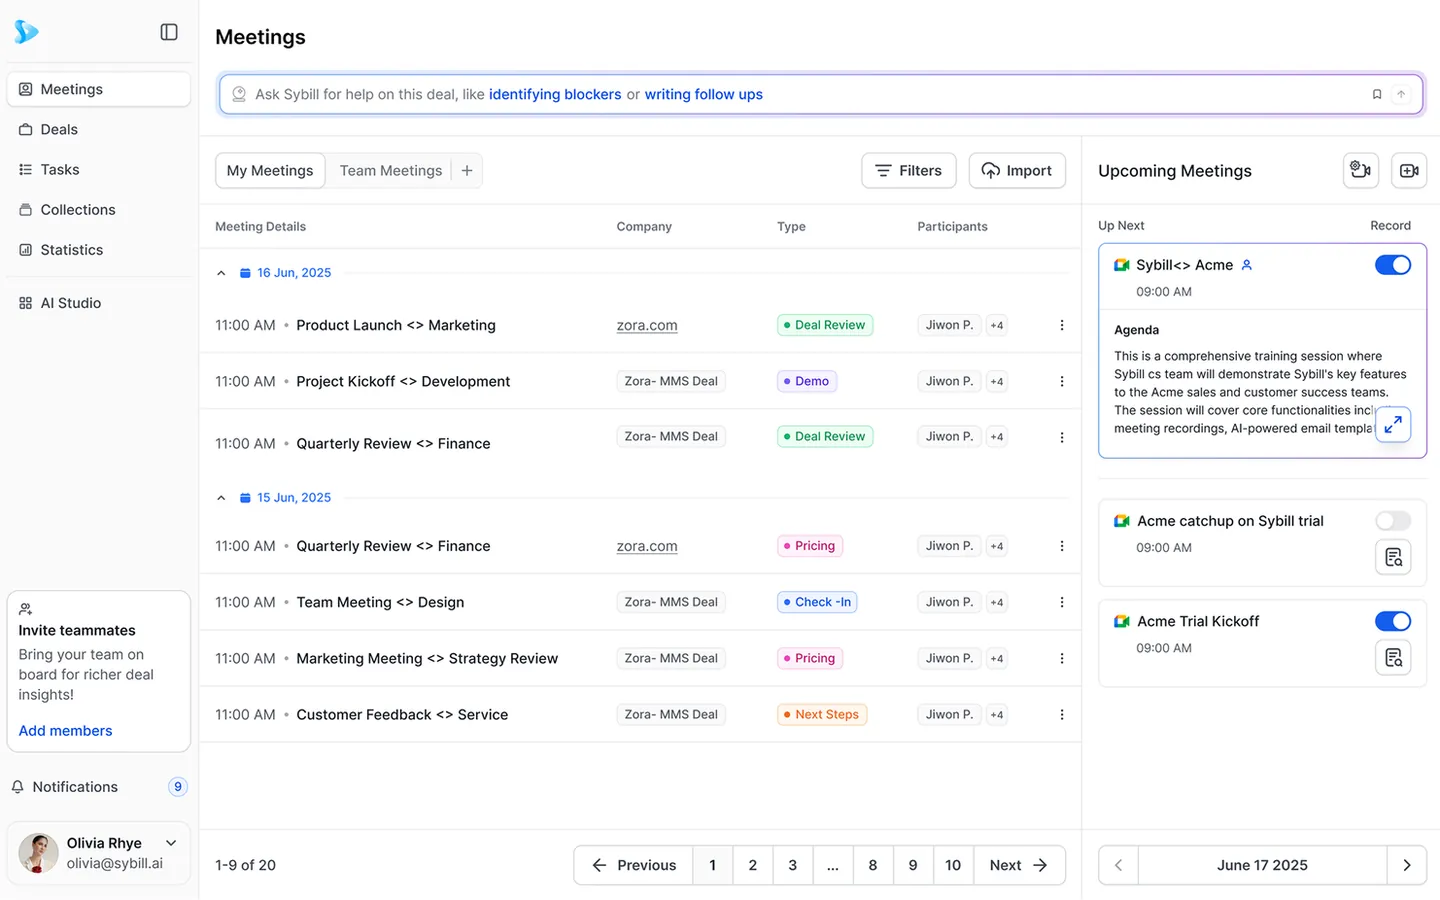Turn off recording for Acme Trial Kickoff

(x=1393, y=621)
